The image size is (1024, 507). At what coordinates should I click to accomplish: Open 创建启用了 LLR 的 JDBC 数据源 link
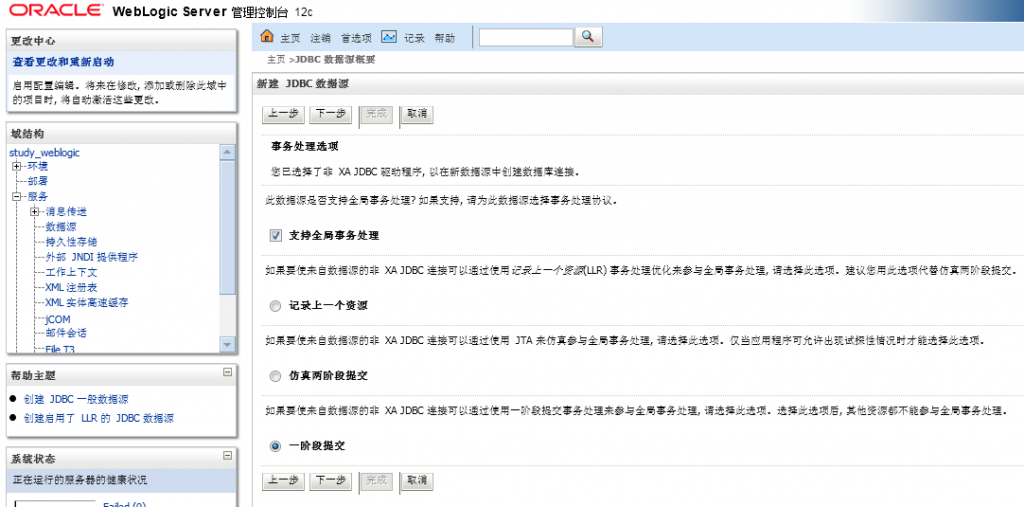(99, 418)
